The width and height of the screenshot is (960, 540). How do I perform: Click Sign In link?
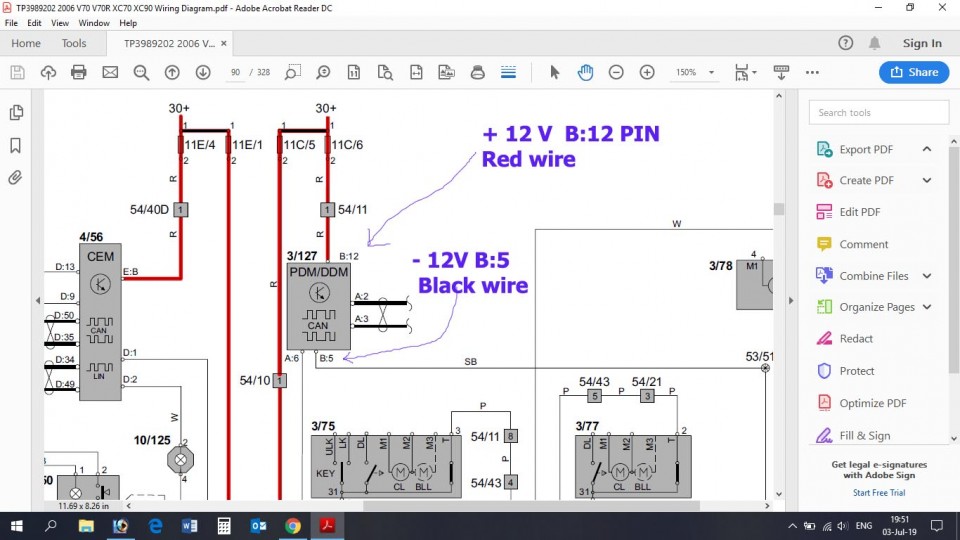[x=922, y=43]
